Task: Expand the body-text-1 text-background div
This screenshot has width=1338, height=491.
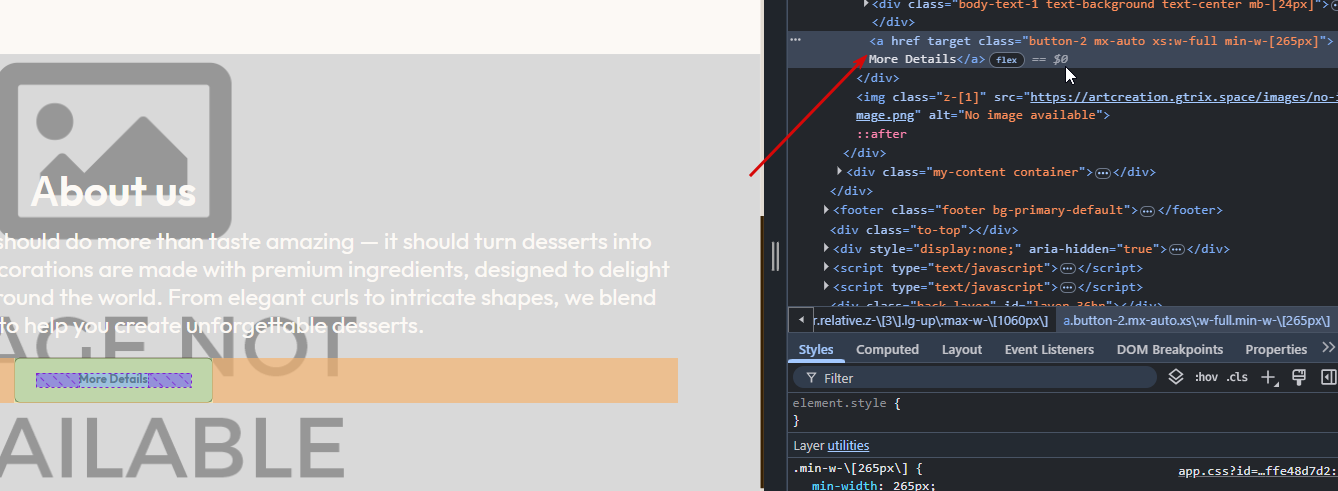Action: tap(866, 4)
